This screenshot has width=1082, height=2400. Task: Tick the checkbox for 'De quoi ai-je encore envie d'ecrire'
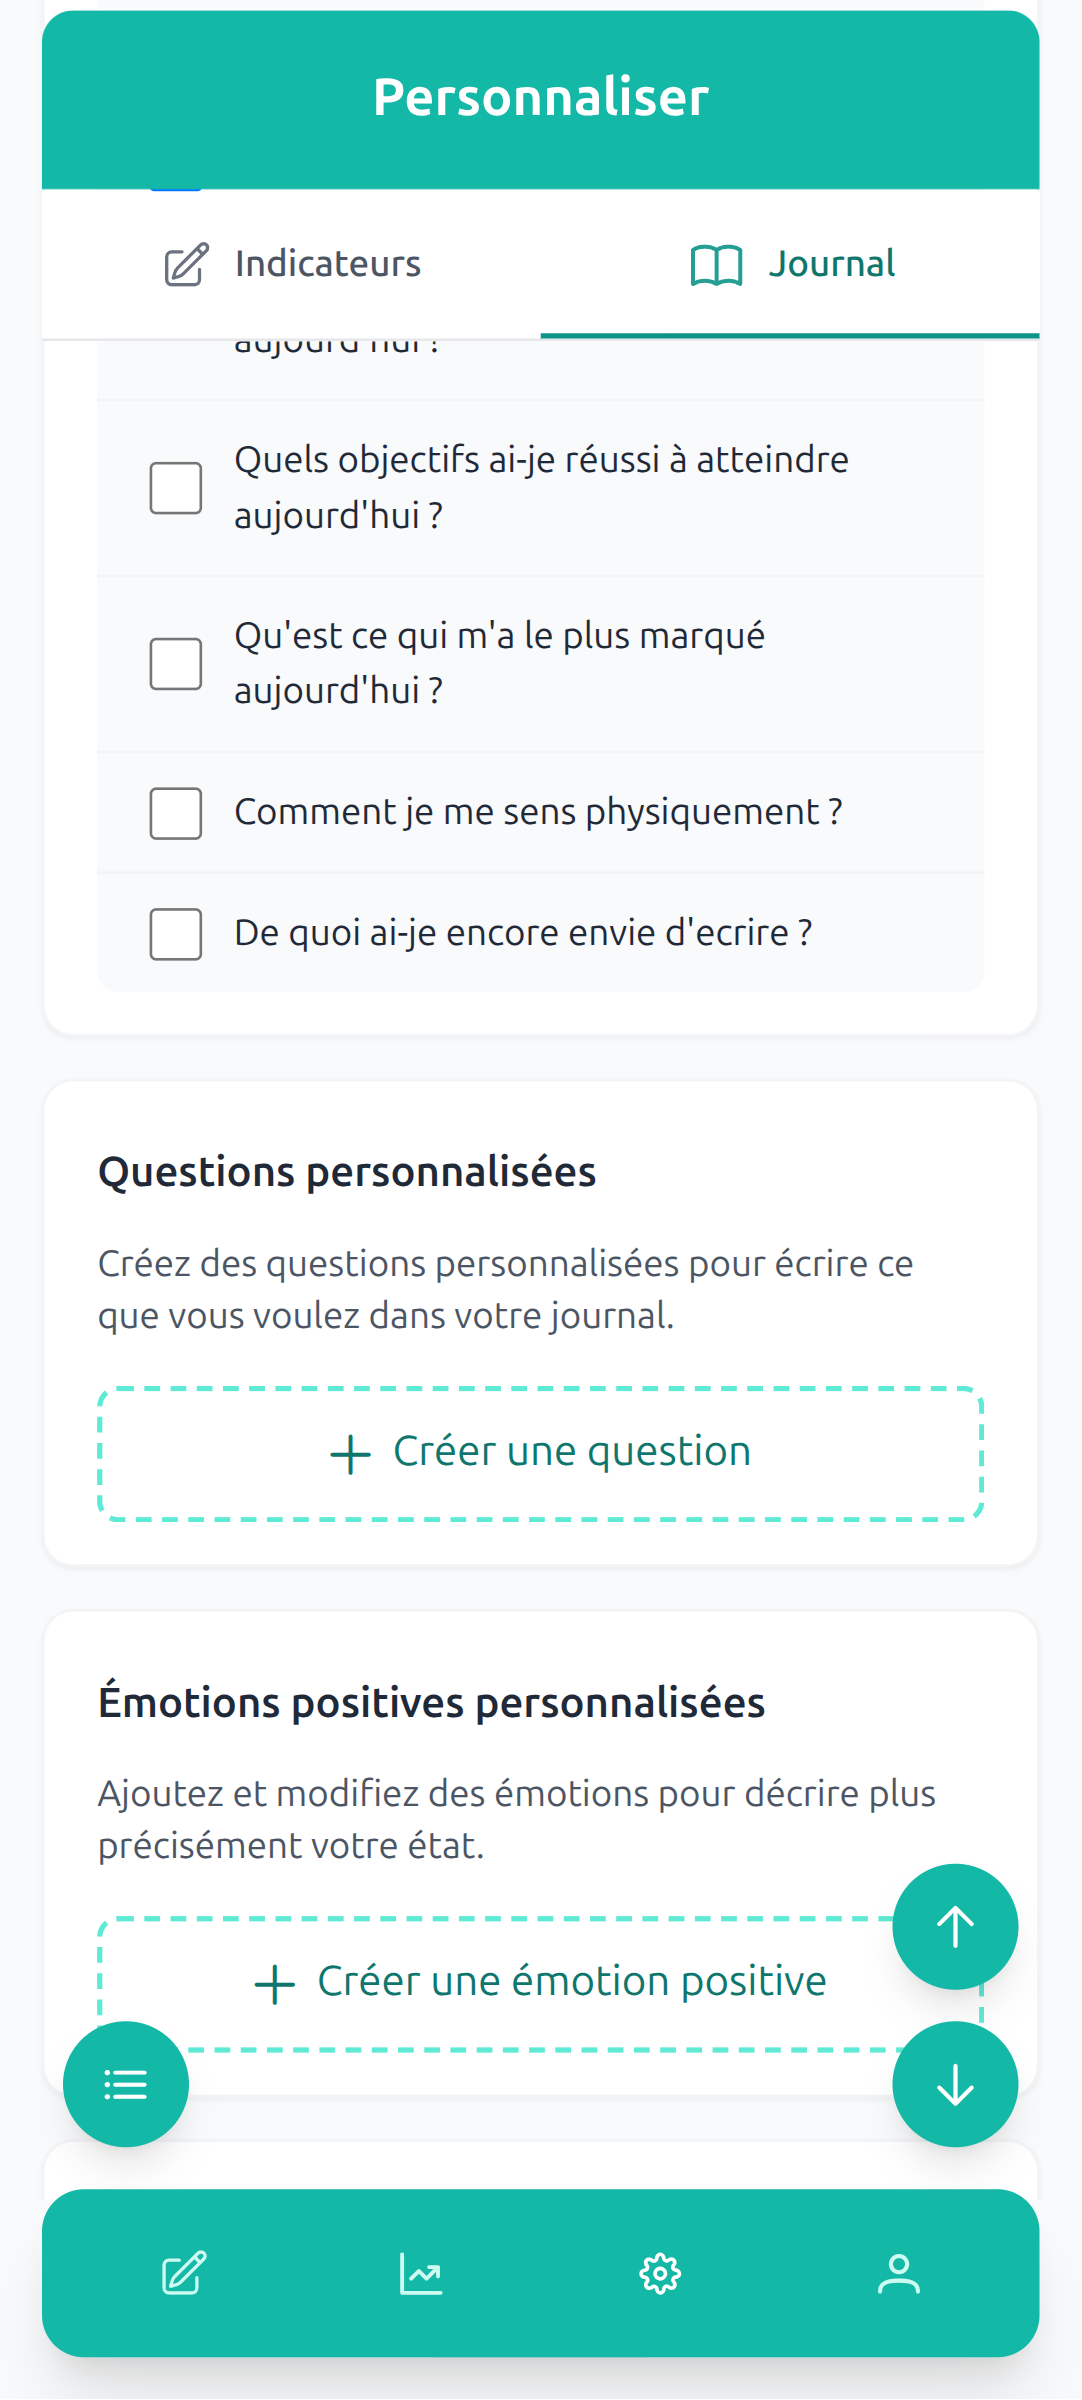click(175, 932)
